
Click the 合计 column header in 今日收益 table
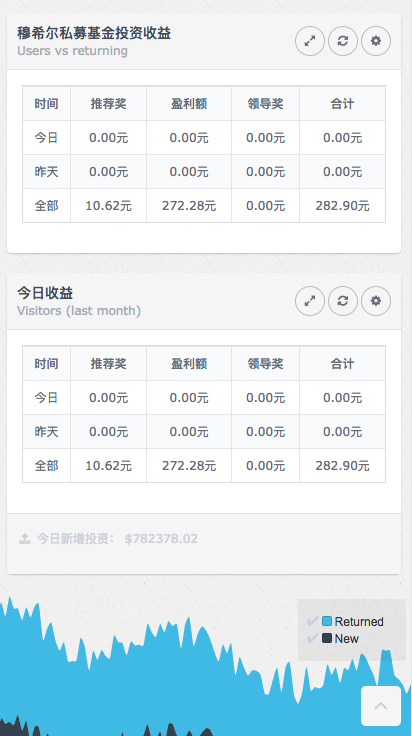pyautogui.click(x=343, y=363)
